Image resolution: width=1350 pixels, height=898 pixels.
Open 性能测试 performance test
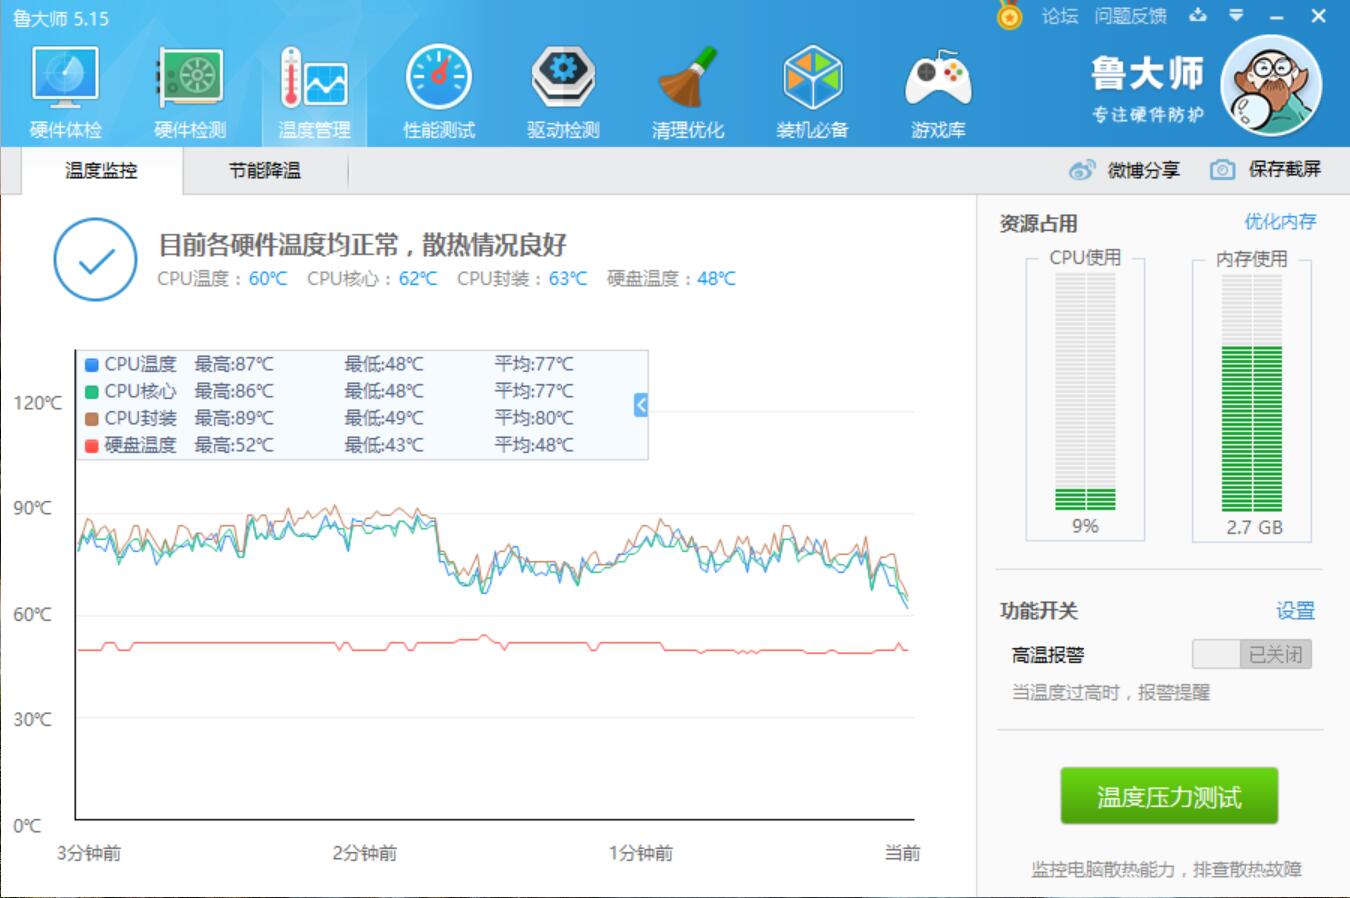pos(438,92)
